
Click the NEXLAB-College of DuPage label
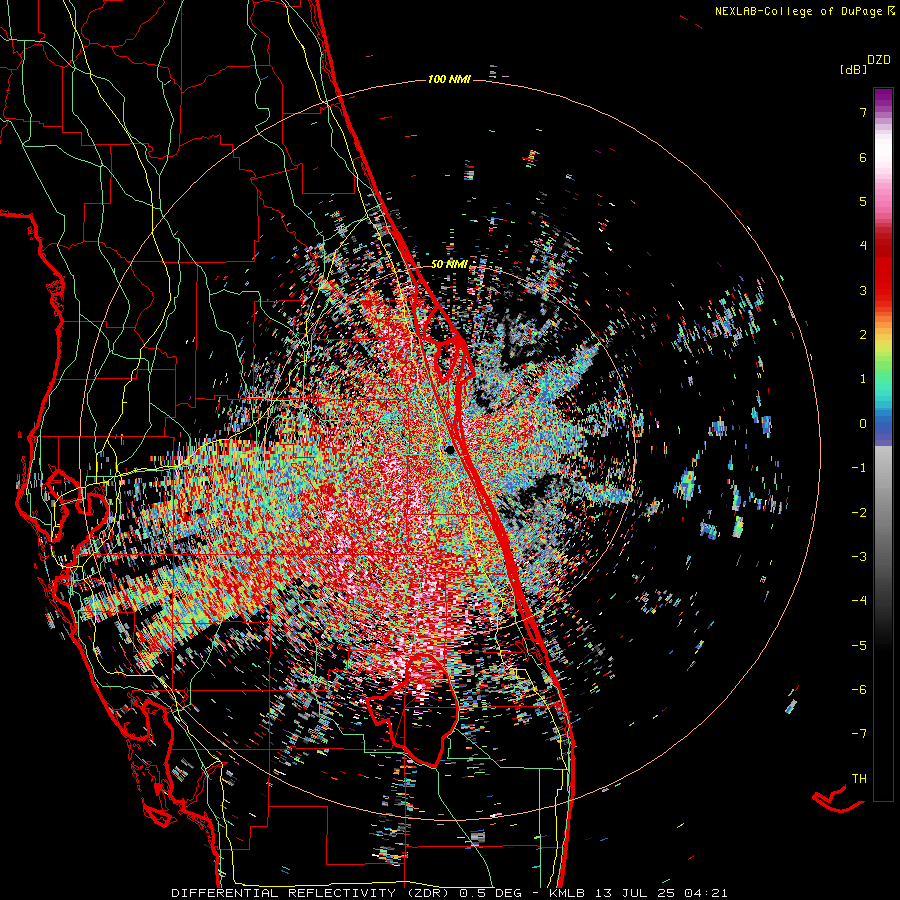pyautogui.click(x=799, y=11)
